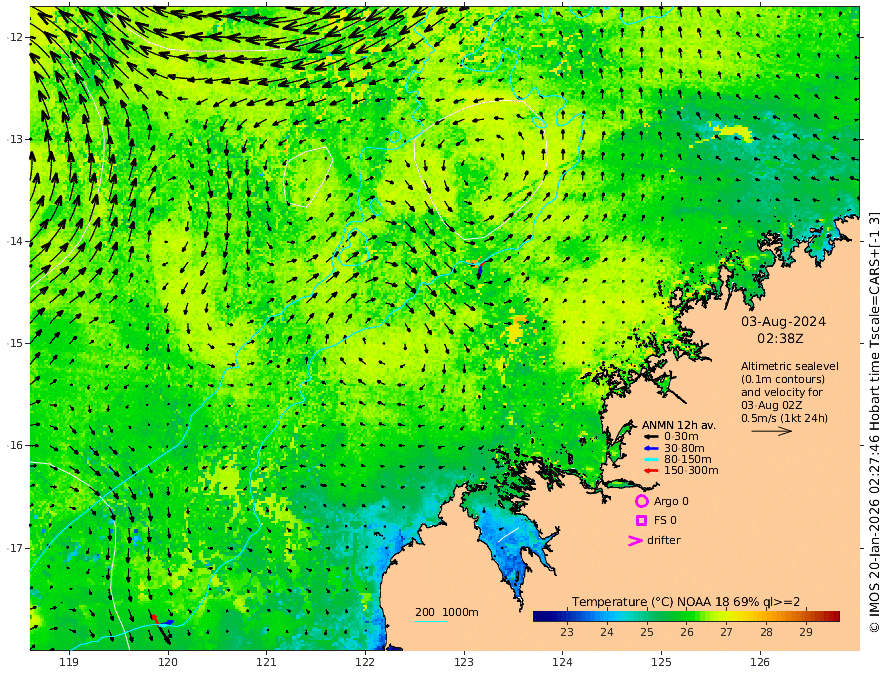This screenshot has width=880, height=680.
Task: Click the longitude axis label 124
Action: (562, 662)
